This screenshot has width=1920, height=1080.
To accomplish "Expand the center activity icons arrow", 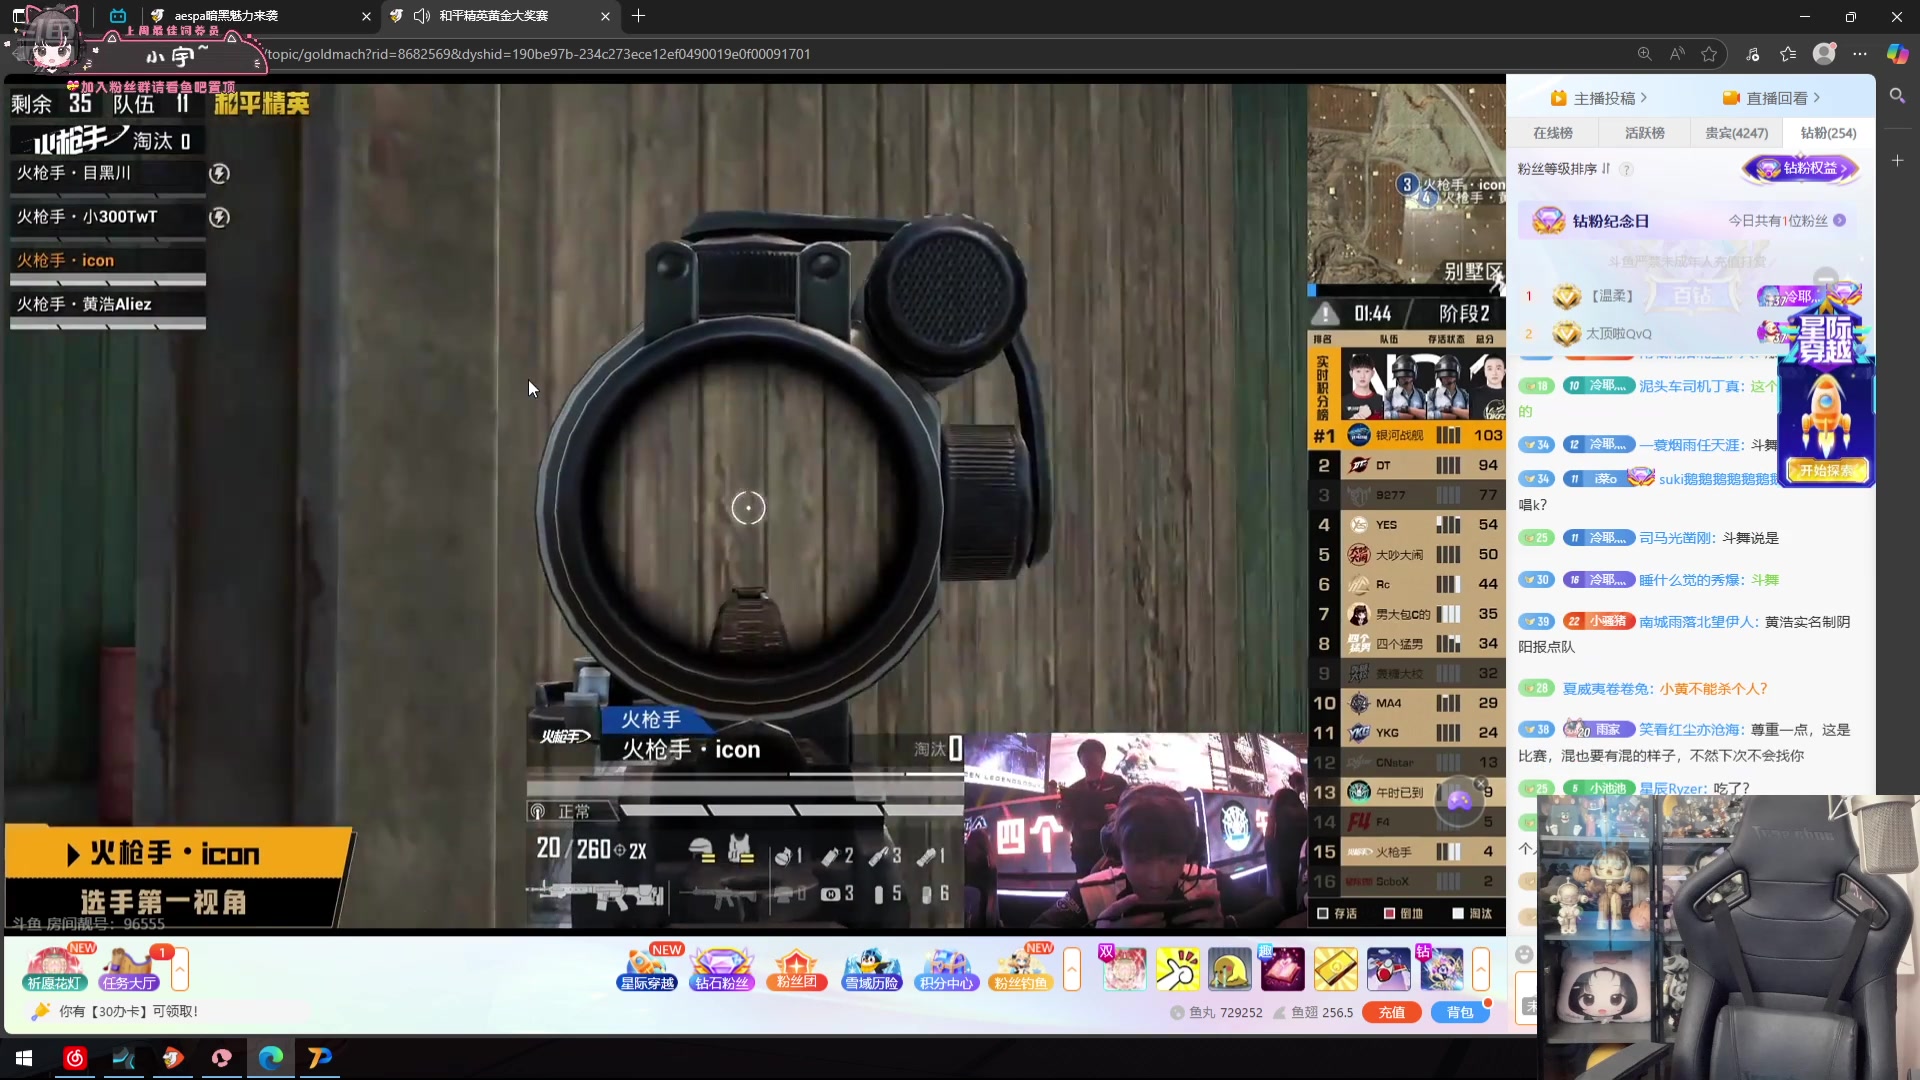I will [1072, 969].
